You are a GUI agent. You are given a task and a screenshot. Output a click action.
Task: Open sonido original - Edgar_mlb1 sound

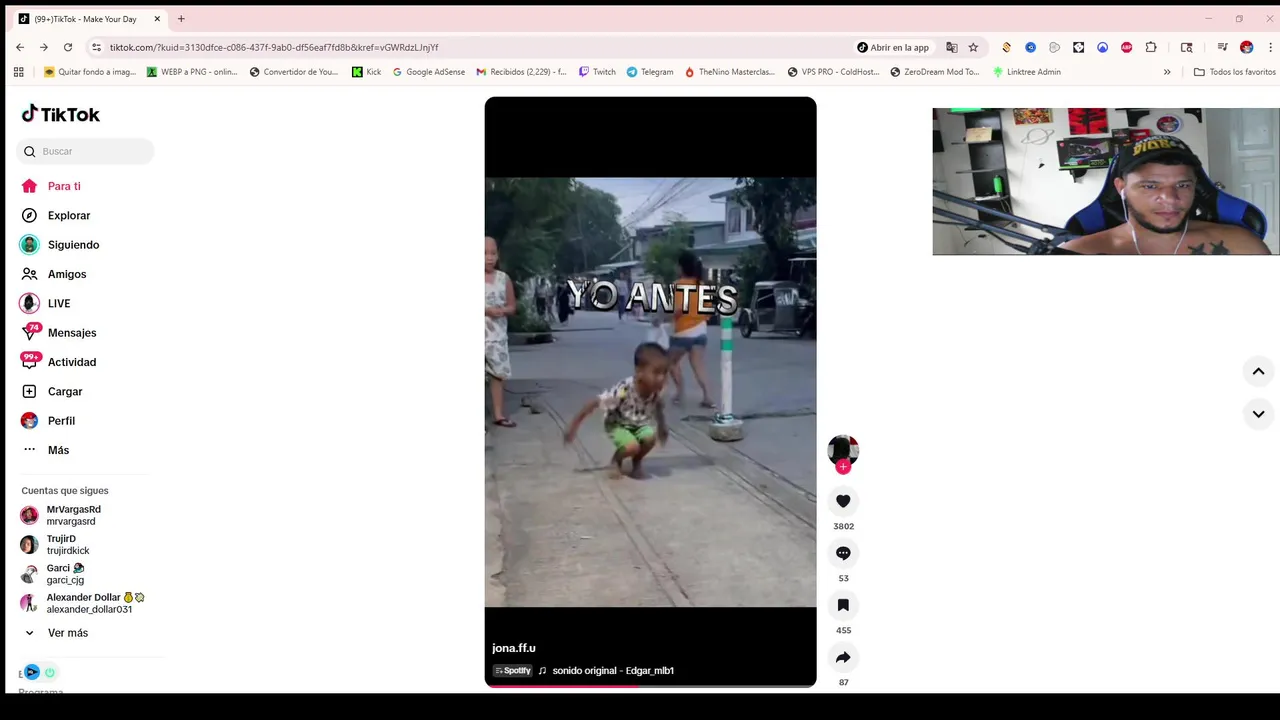[613, 671]
